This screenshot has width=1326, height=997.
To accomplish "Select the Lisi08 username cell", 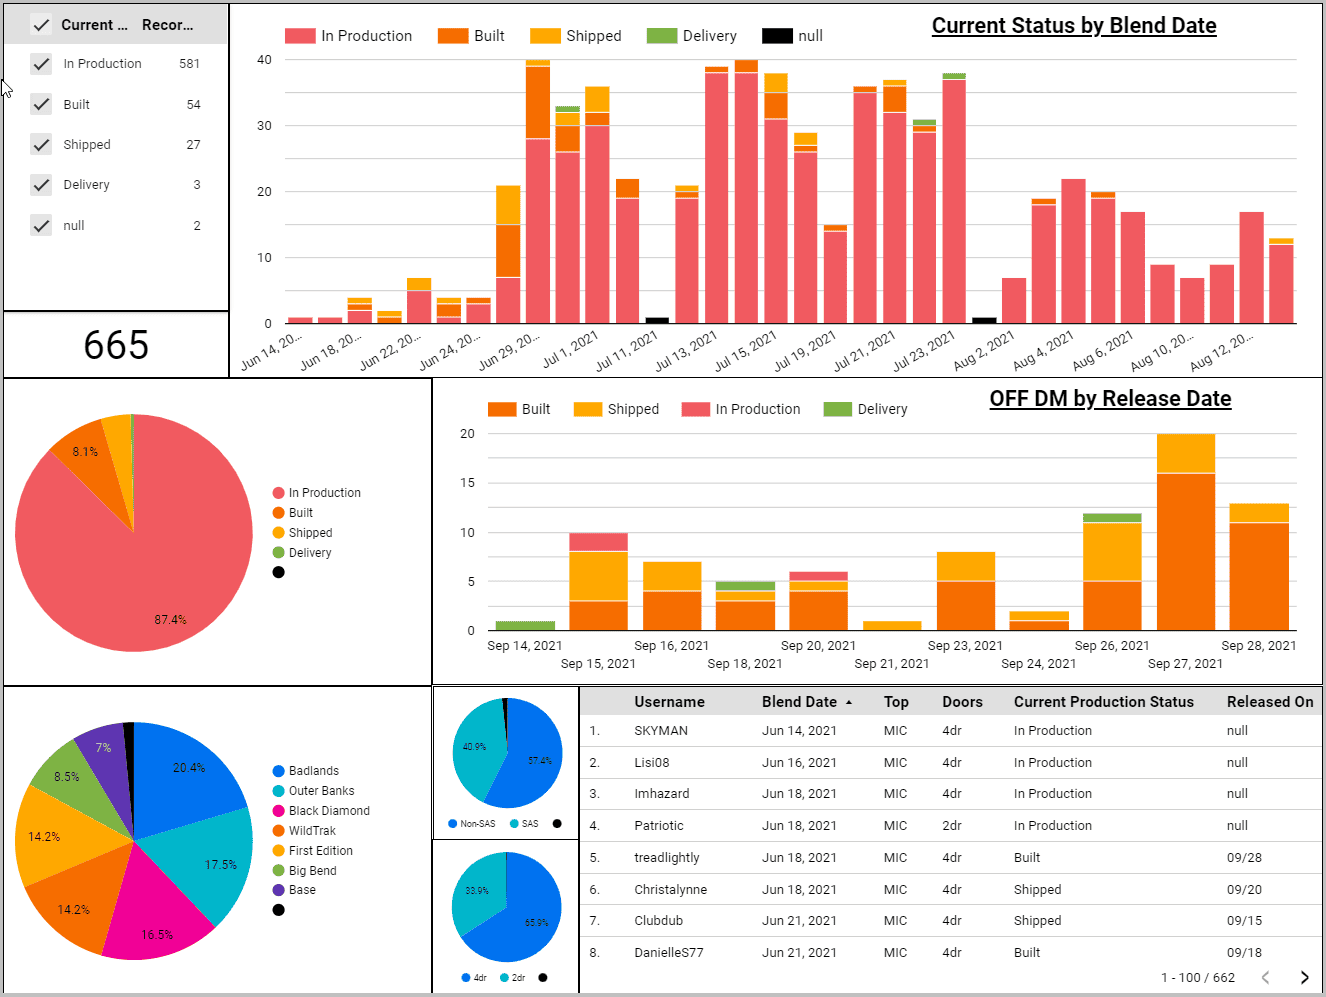I will 652,763.
